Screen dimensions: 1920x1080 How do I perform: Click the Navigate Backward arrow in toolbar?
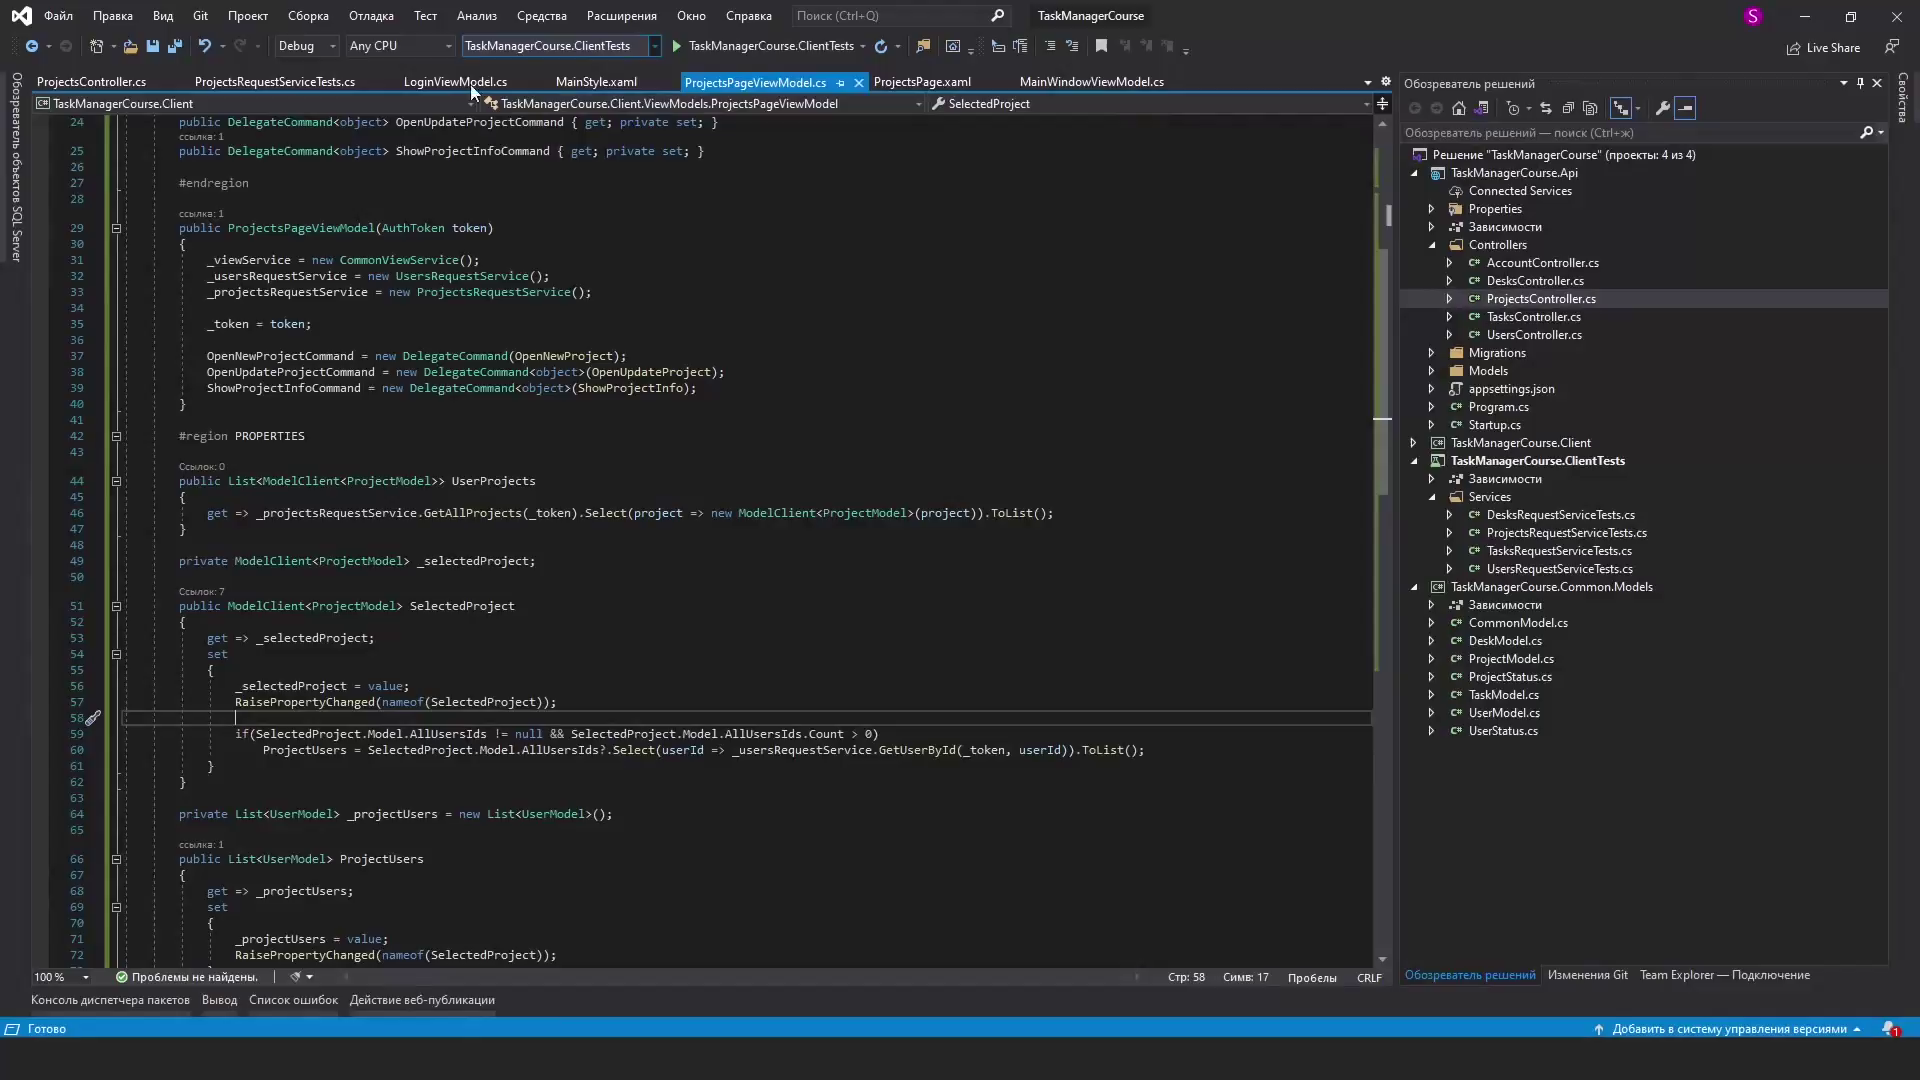point(32,46)
